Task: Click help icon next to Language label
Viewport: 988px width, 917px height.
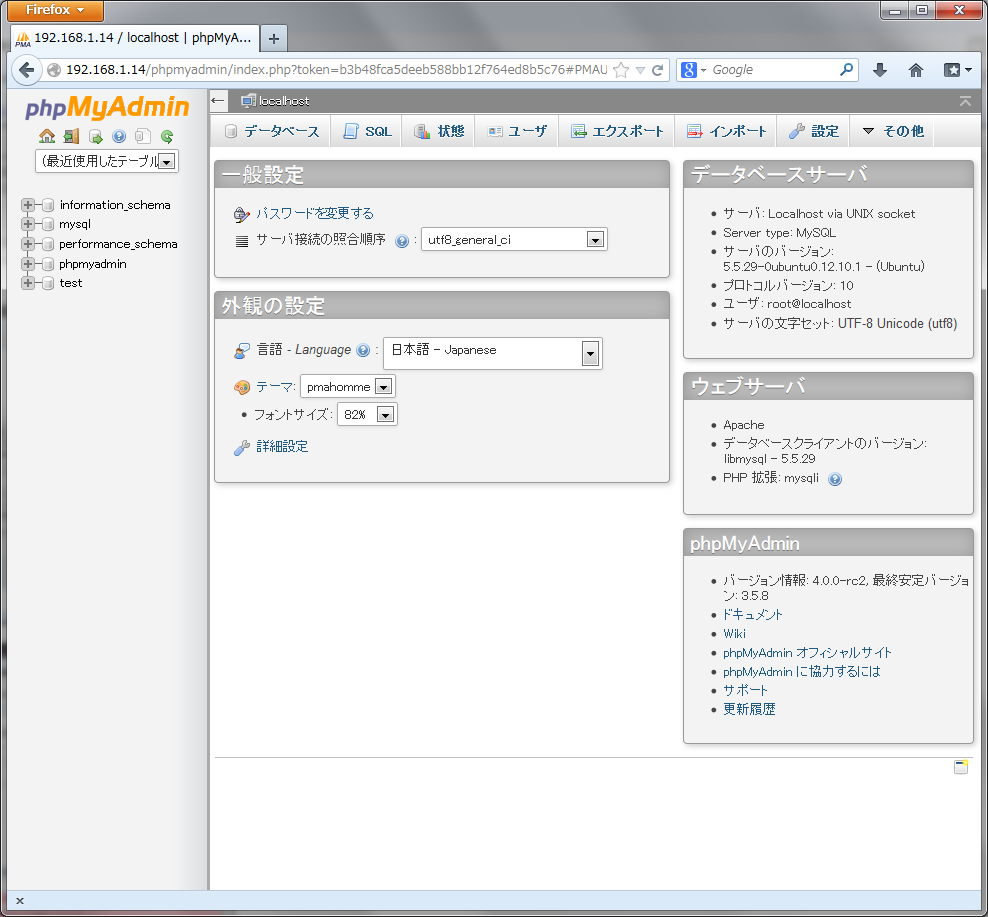Action: pos(363,350)
